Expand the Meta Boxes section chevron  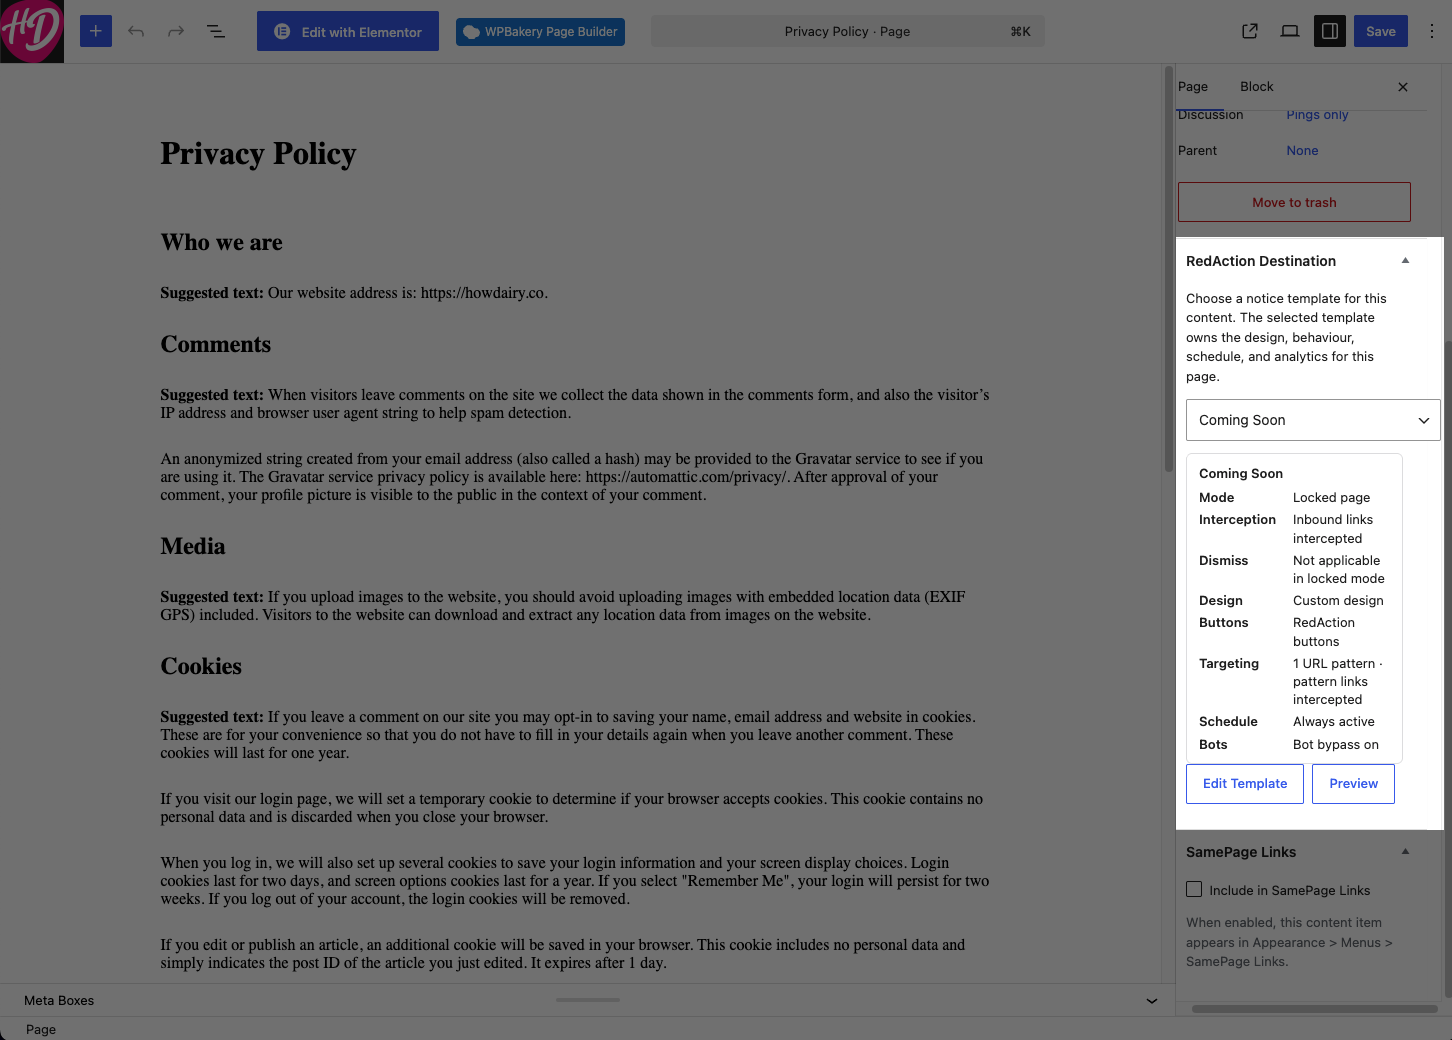(x=1152, y=1001)
